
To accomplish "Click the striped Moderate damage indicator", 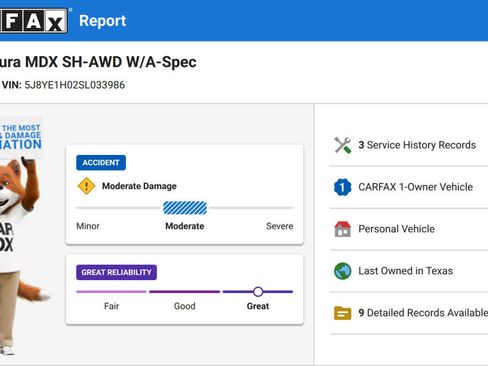I will [x=185, y=208].
